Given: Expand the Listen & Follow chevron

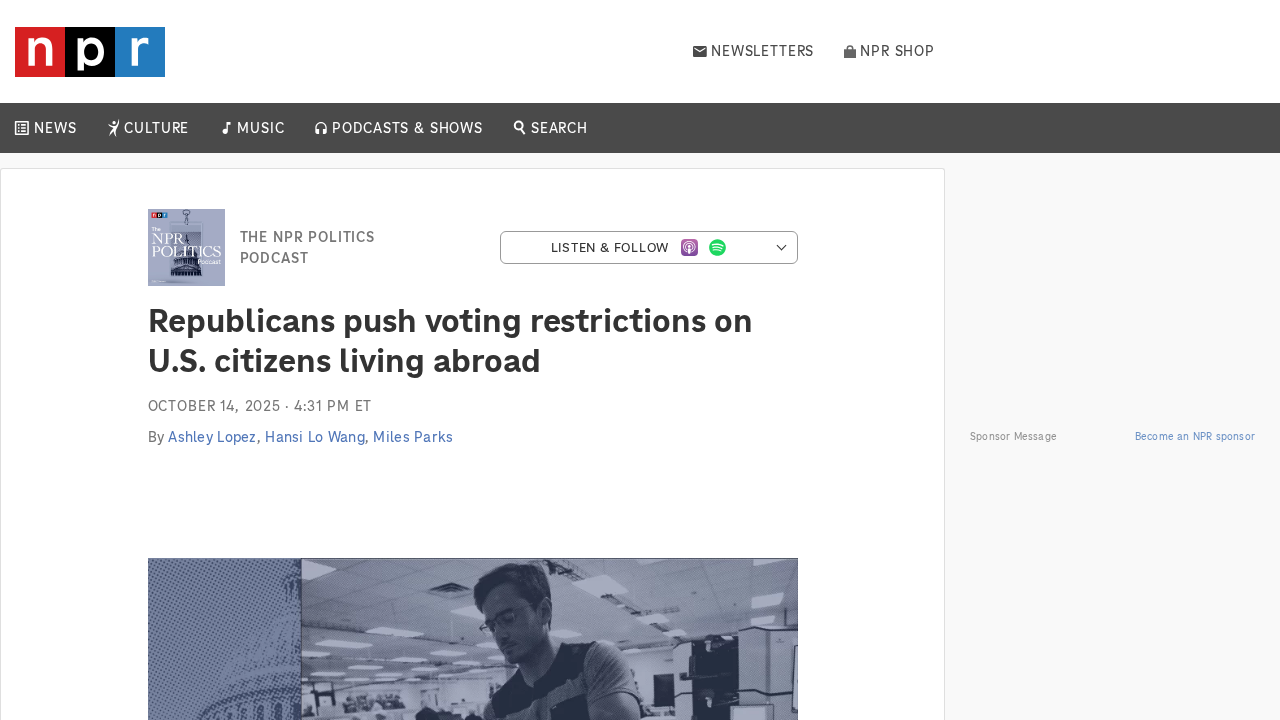Looking at the screenshot, I should [782, 248].
